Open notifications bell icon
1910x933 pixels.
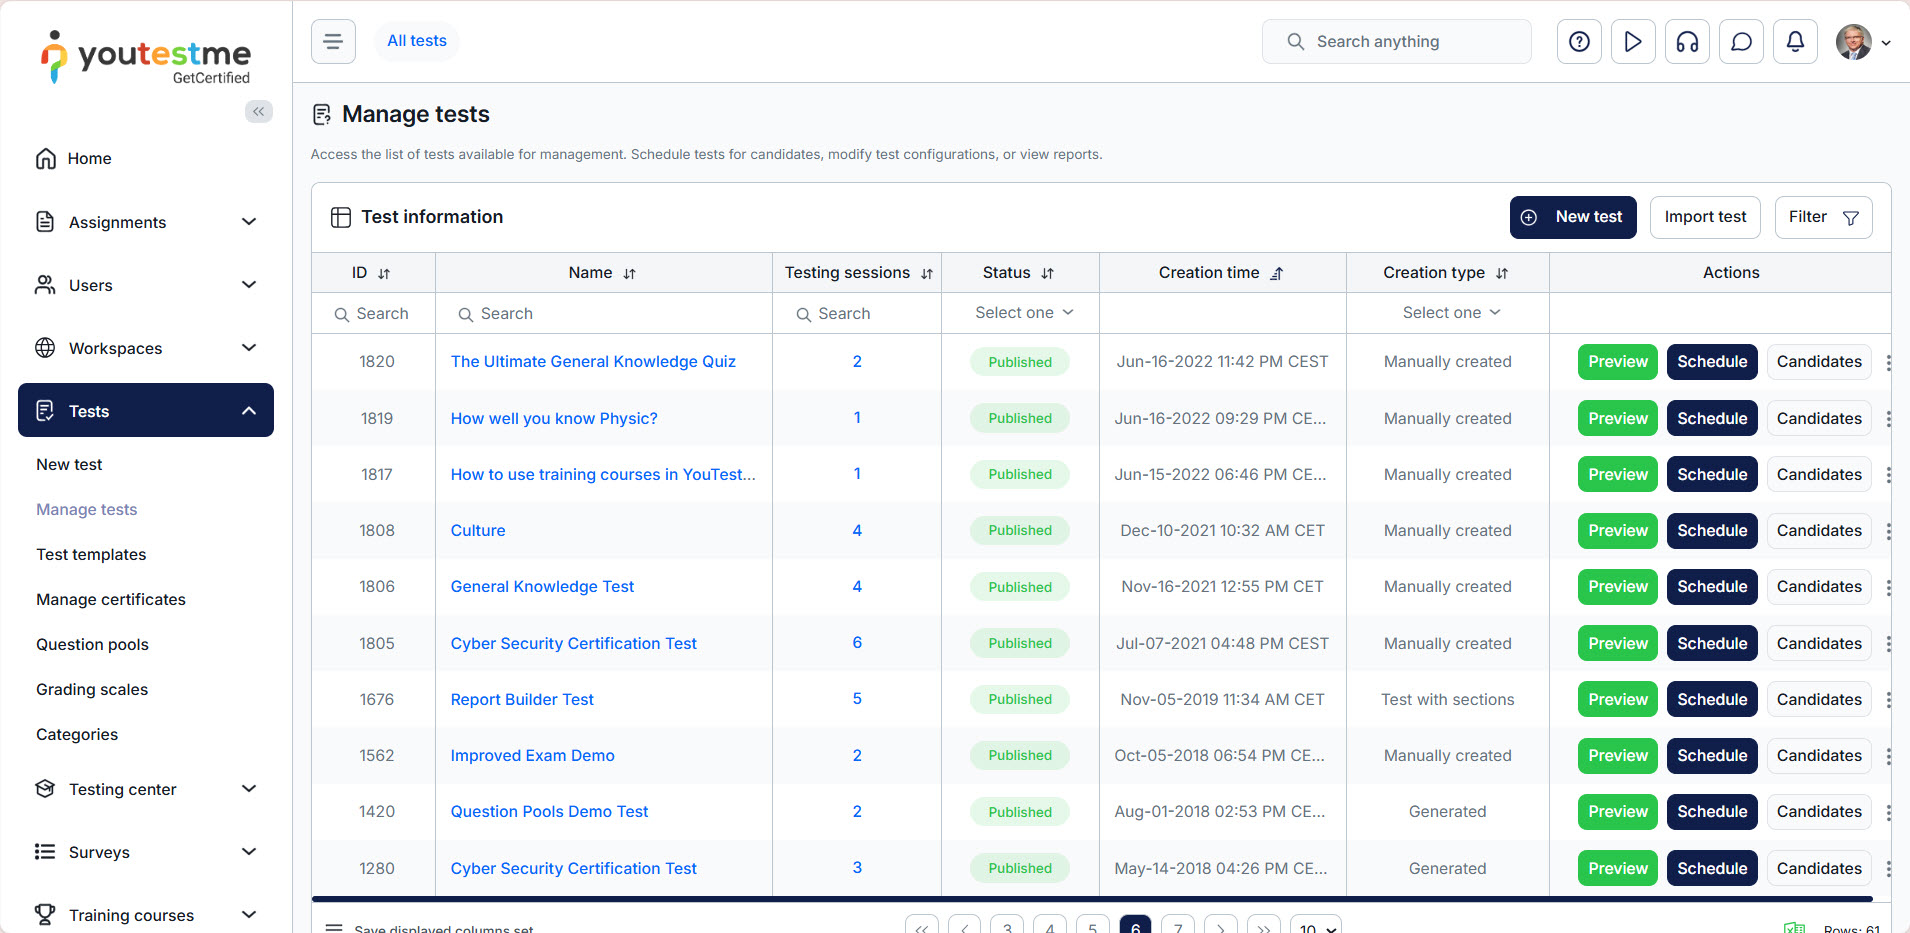[x=1795, y=42]
